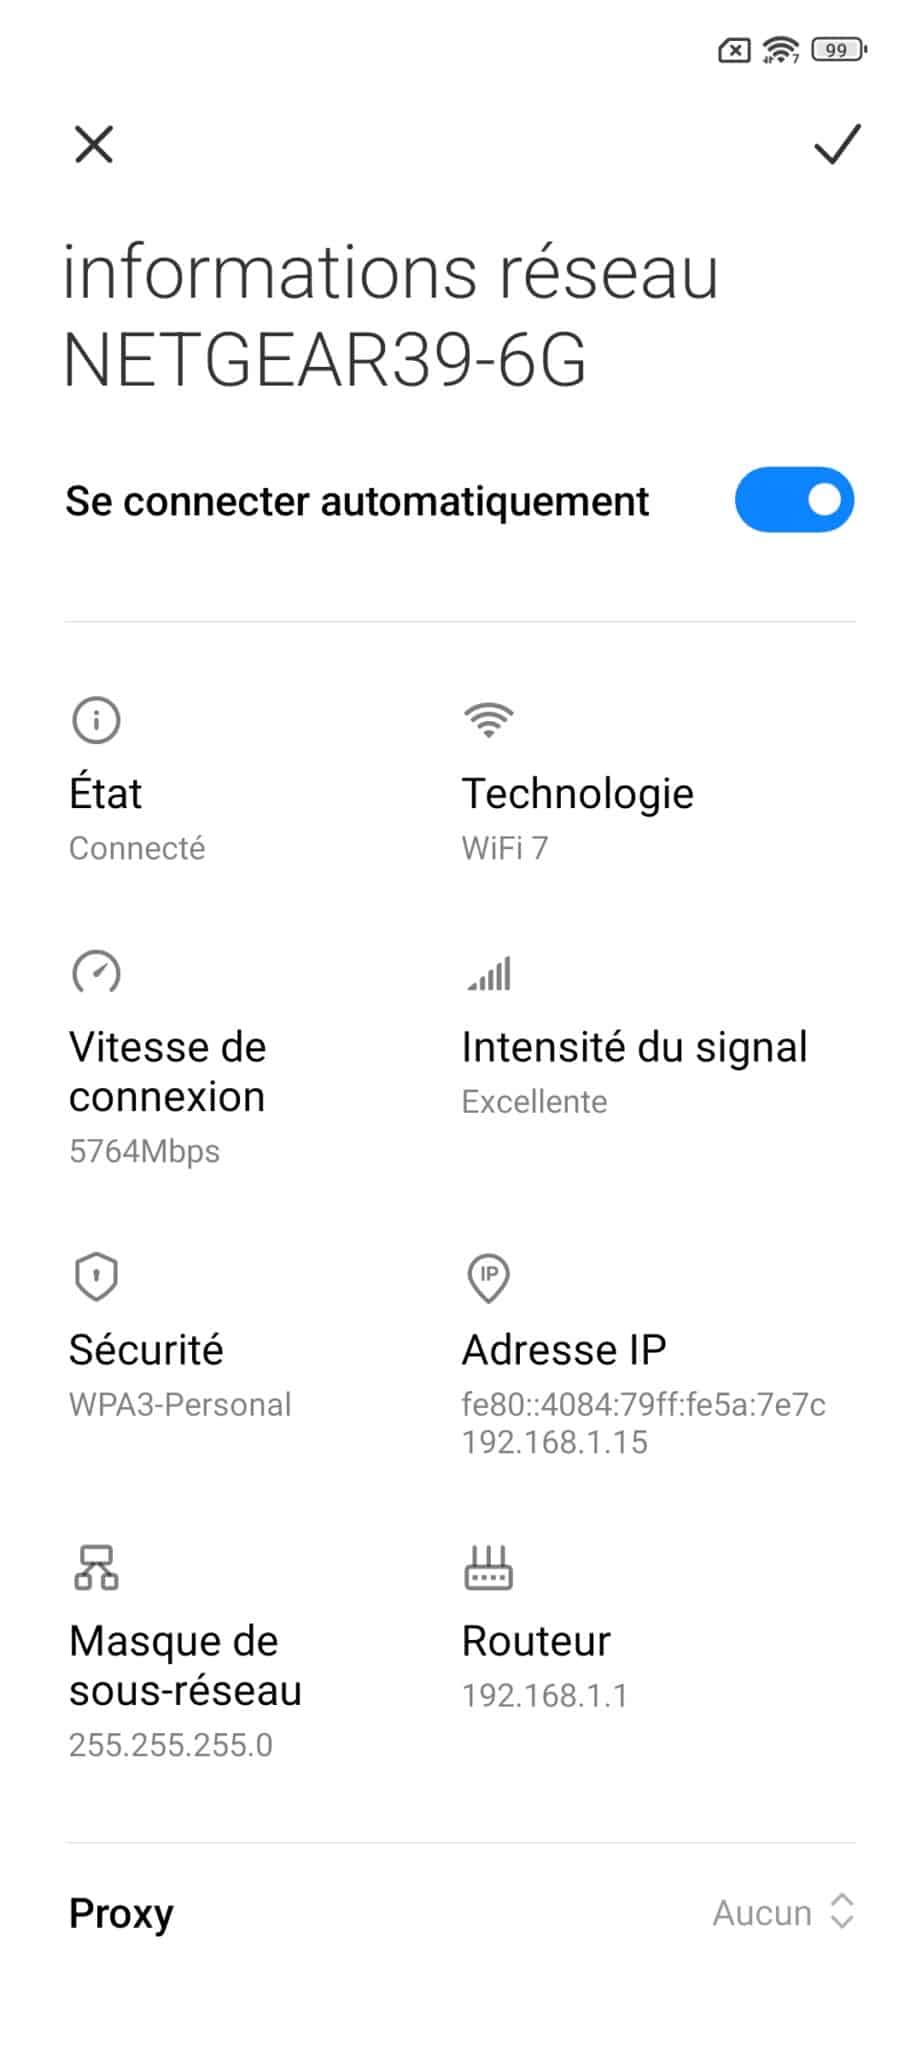Tap the battery indicator in status bar
Image resolution: width=922 pixels, height=2048 pixels.
(x=838, y=49)
